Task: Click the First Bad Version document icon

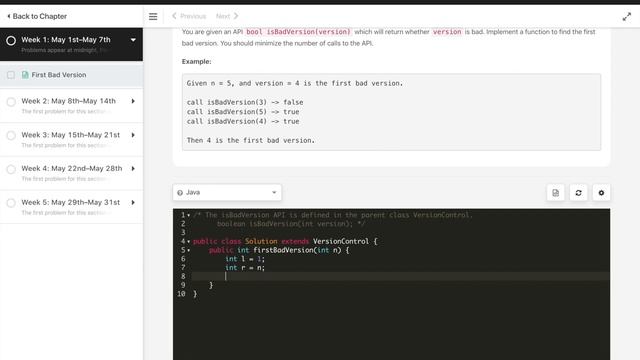Action: (25, 75)
